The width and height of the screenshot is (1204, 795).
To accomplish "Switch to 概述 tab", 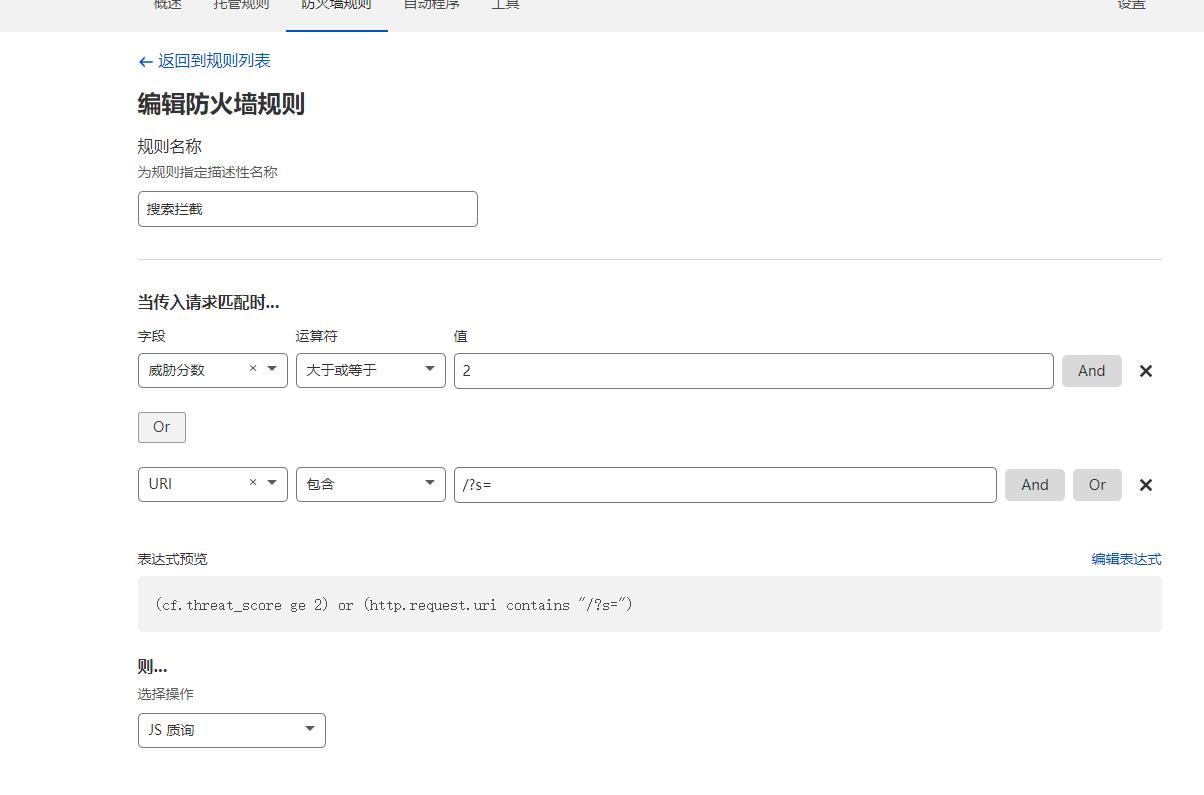I will pyautogui.click(x=168, y=5).
